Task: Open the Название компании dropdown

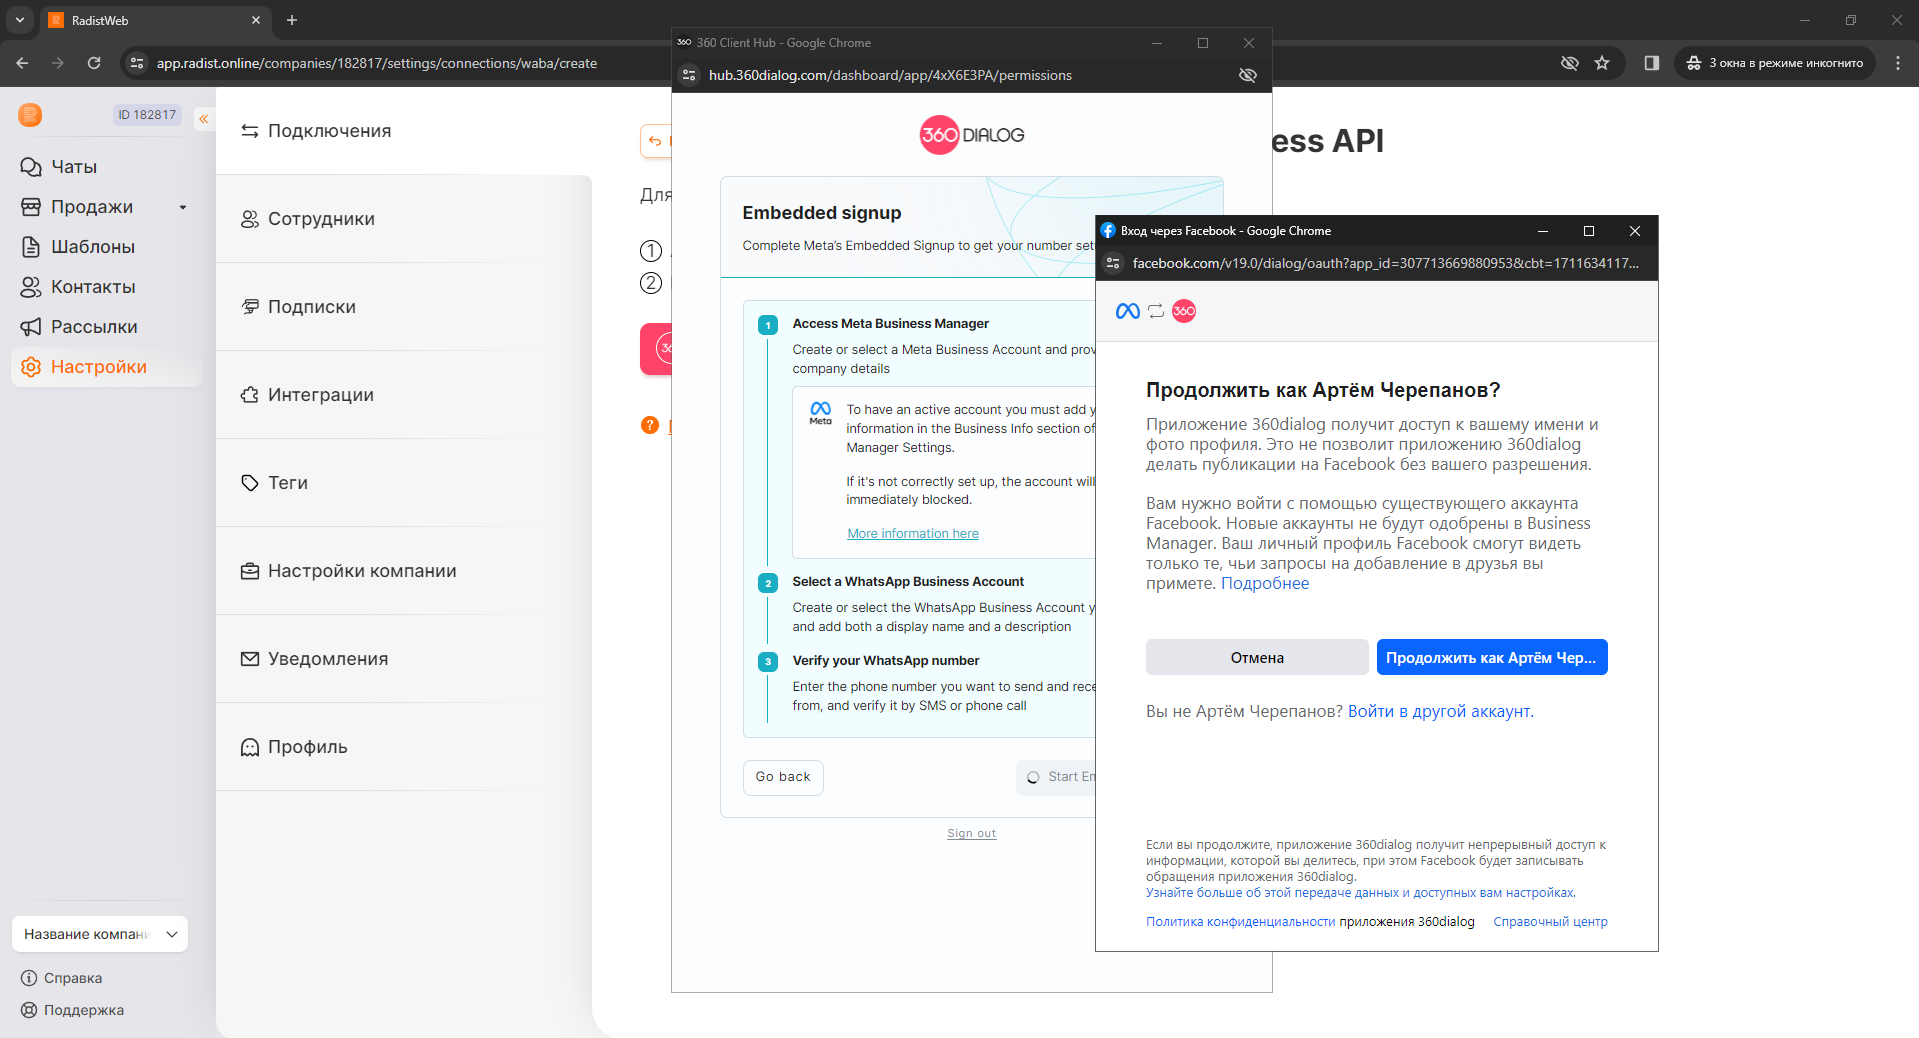Action: 100,934
